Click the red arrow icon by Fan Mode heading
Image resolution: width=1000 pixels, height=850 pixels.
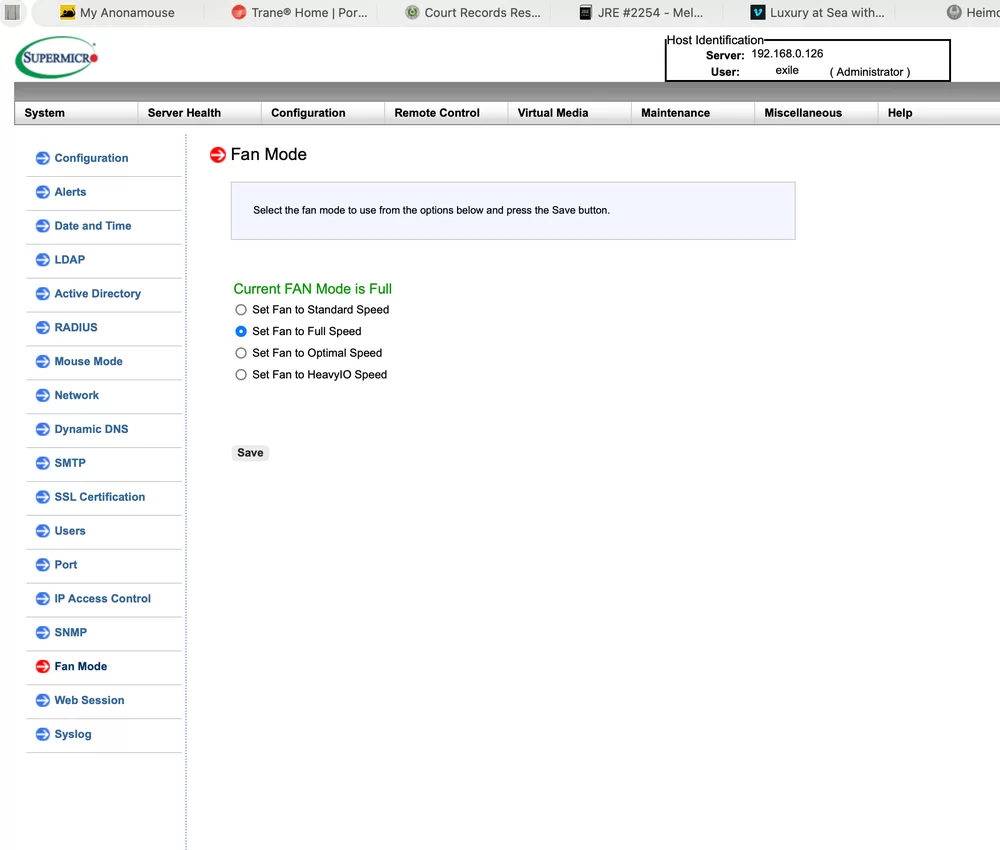coord(218,154)
